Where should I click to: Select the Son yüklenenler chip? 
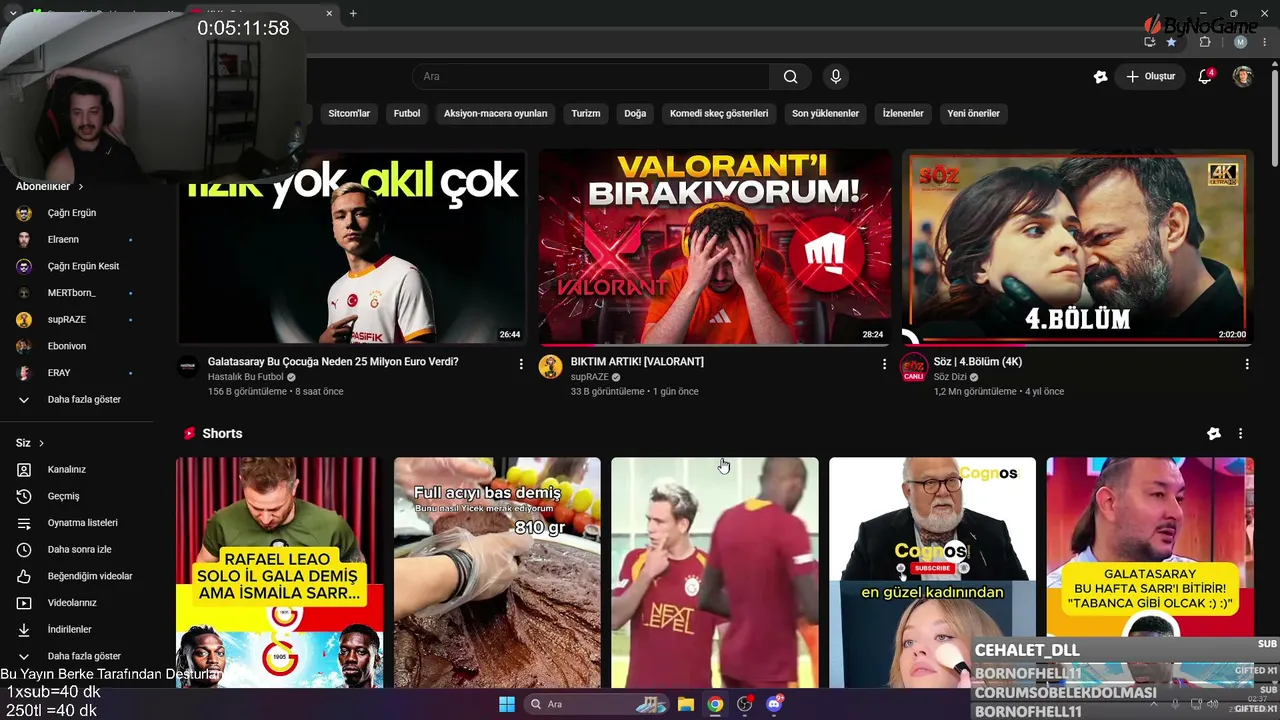click(825, 114)
